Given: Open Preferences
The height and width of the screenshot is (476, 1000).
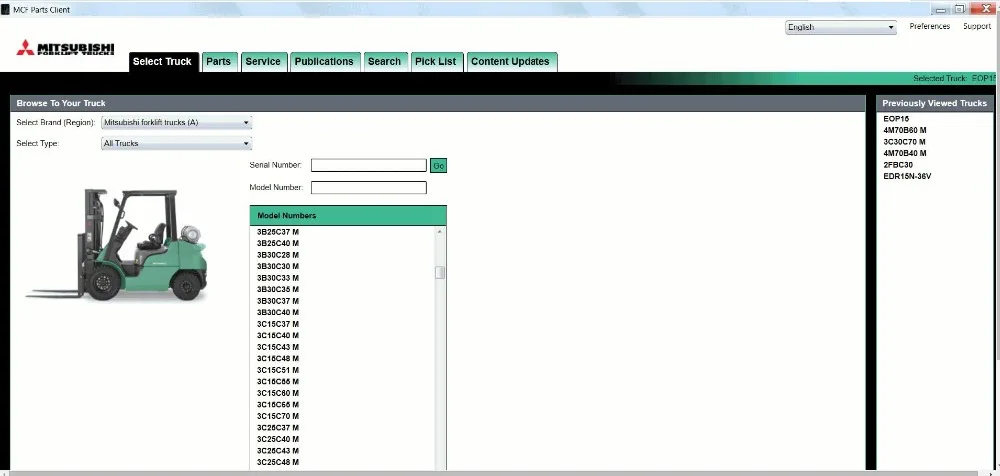Looking at the screenshot, I should pos(929,26).
